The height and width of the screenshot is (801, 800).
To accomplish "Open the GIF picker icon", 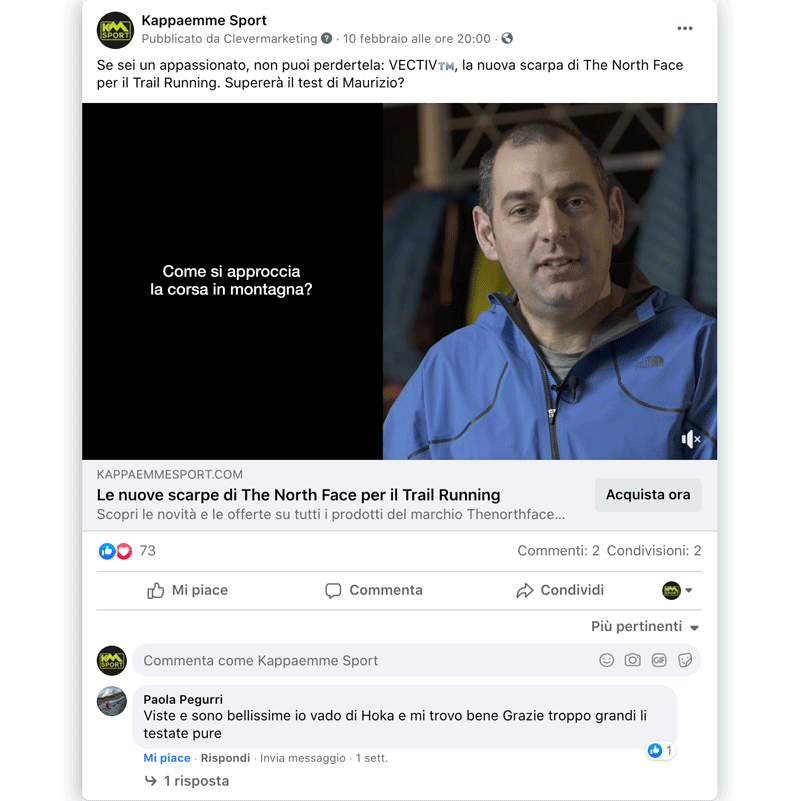I will (x=659, y=660).
